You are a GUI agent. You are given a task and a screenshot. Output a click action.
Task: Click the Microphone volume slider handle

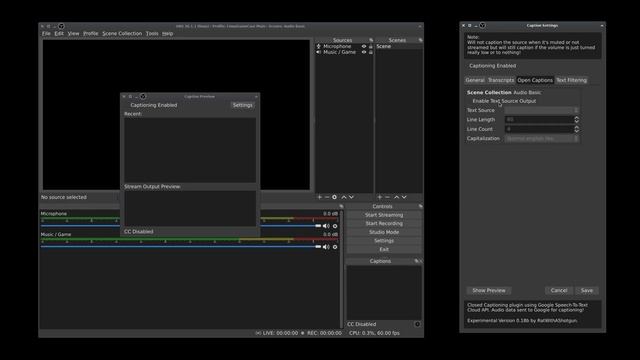click(318, 226)
